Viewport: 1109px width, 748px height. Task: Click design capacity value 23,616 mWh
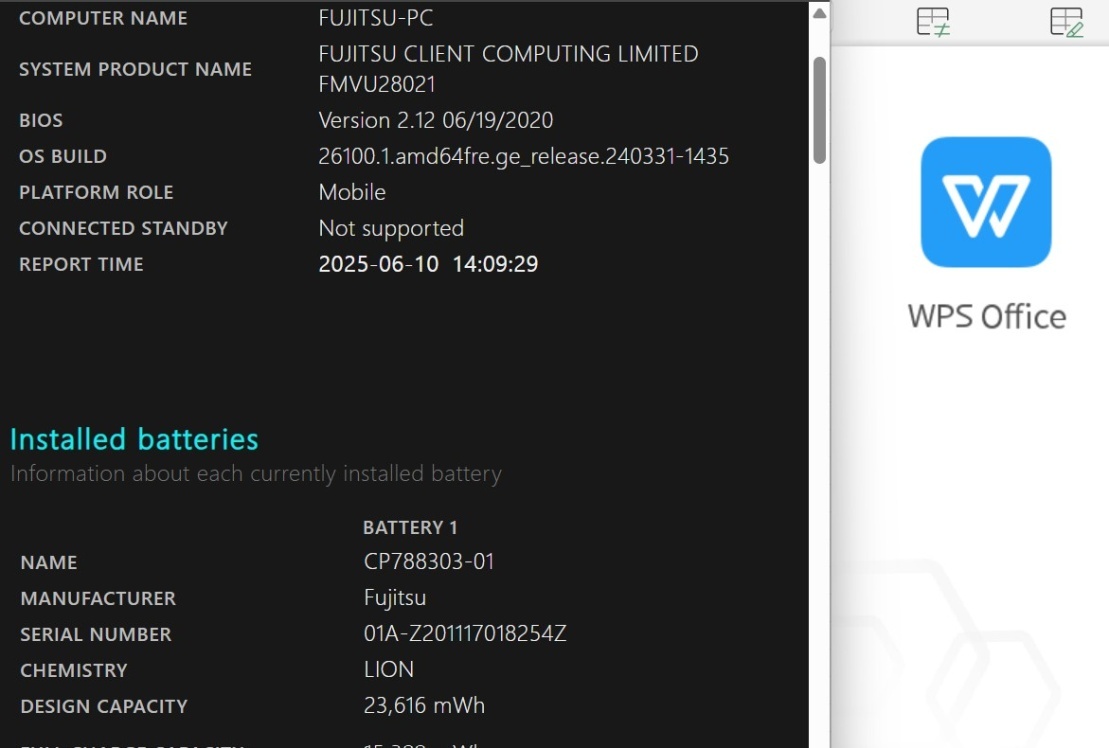[424, 706]
